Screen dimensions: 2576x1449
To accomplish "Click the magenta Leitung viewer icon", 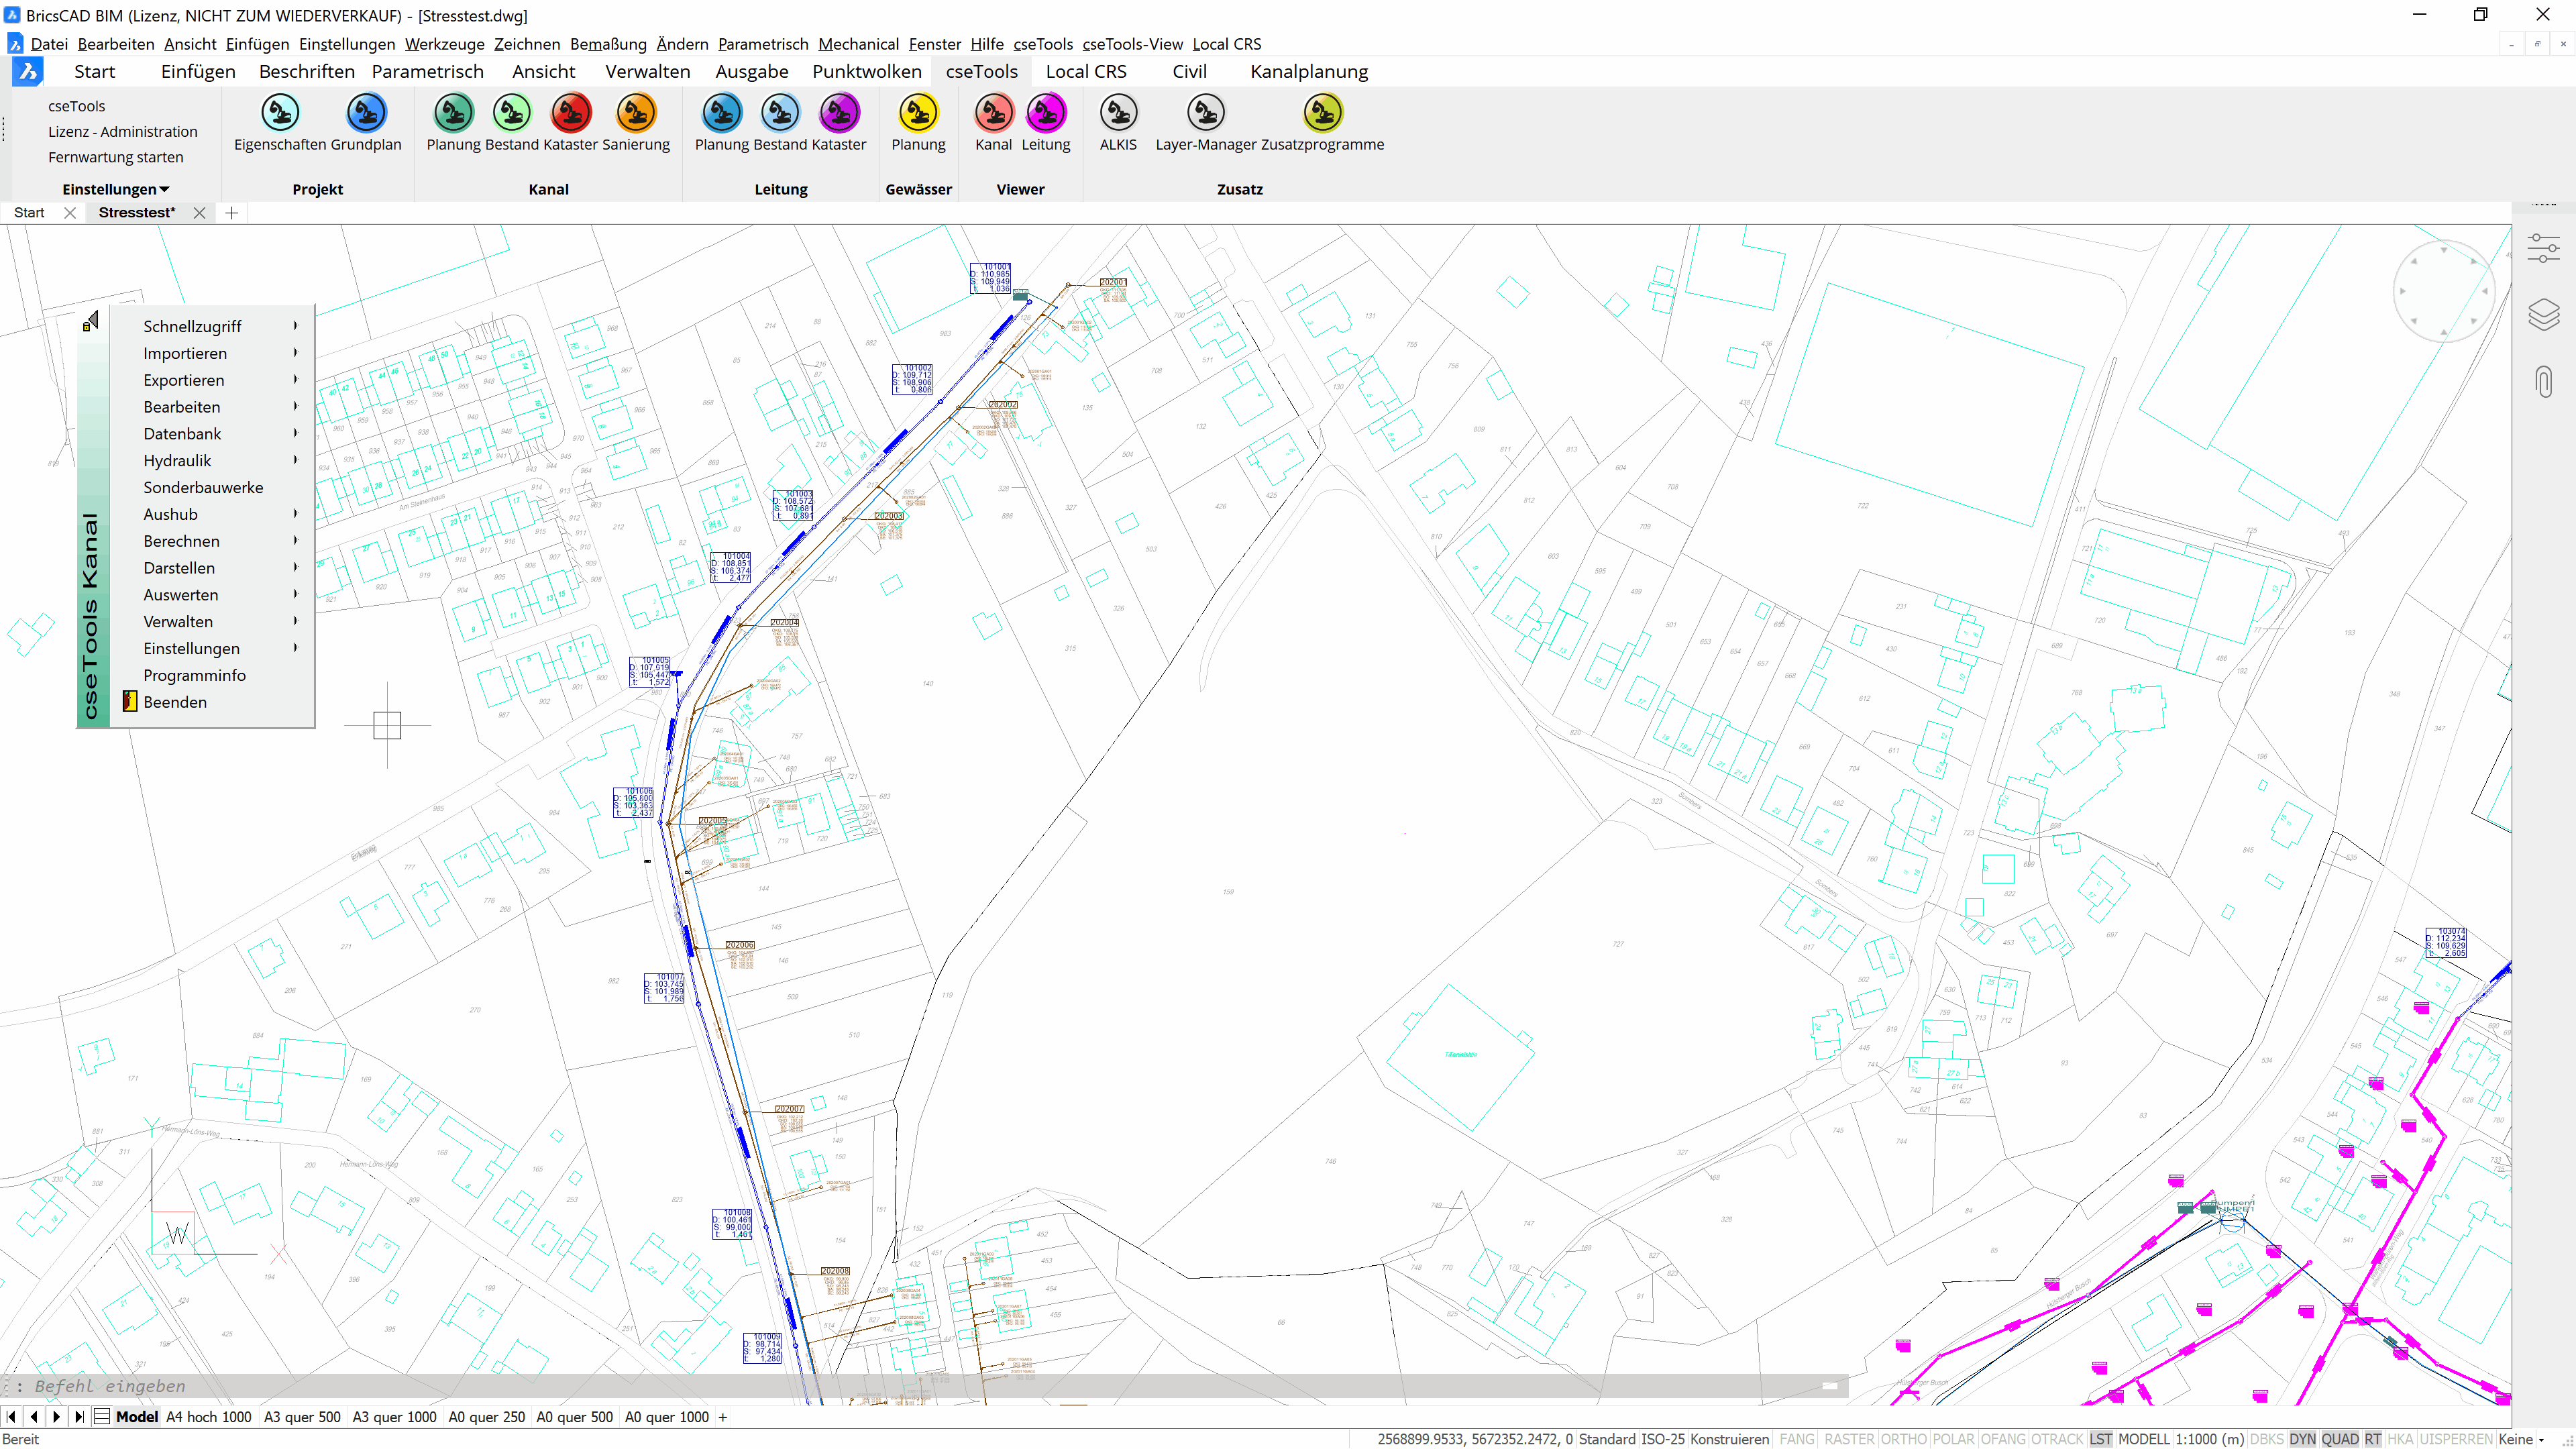I will pyautogui.click(x=1046, y=113).
